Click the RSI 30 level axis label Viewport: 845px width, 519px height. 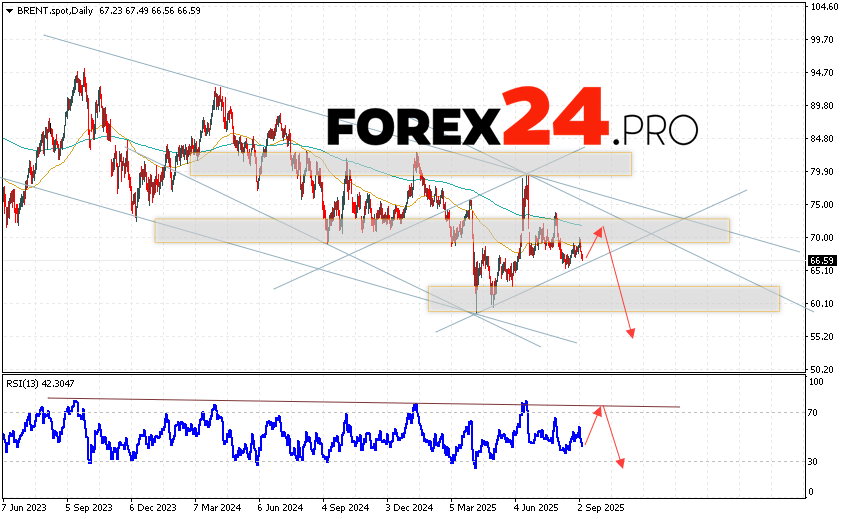(815, 461)
